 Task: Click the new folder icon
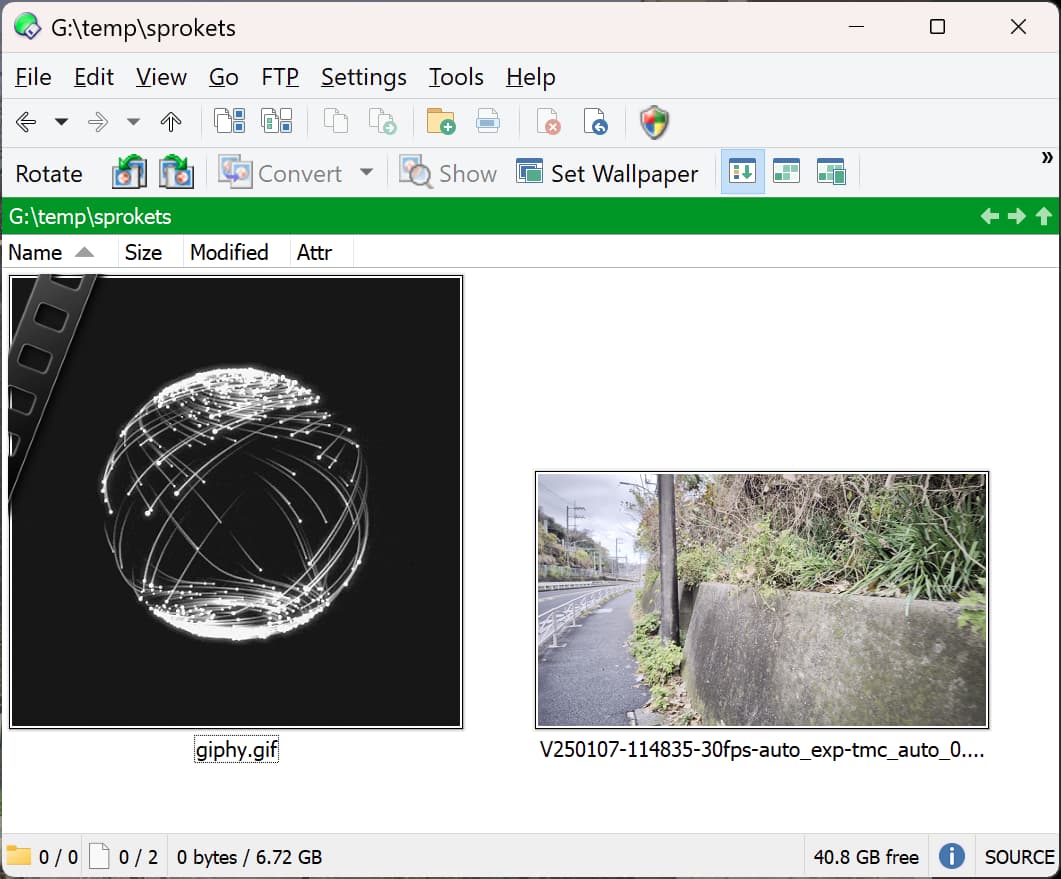(441, 122)
